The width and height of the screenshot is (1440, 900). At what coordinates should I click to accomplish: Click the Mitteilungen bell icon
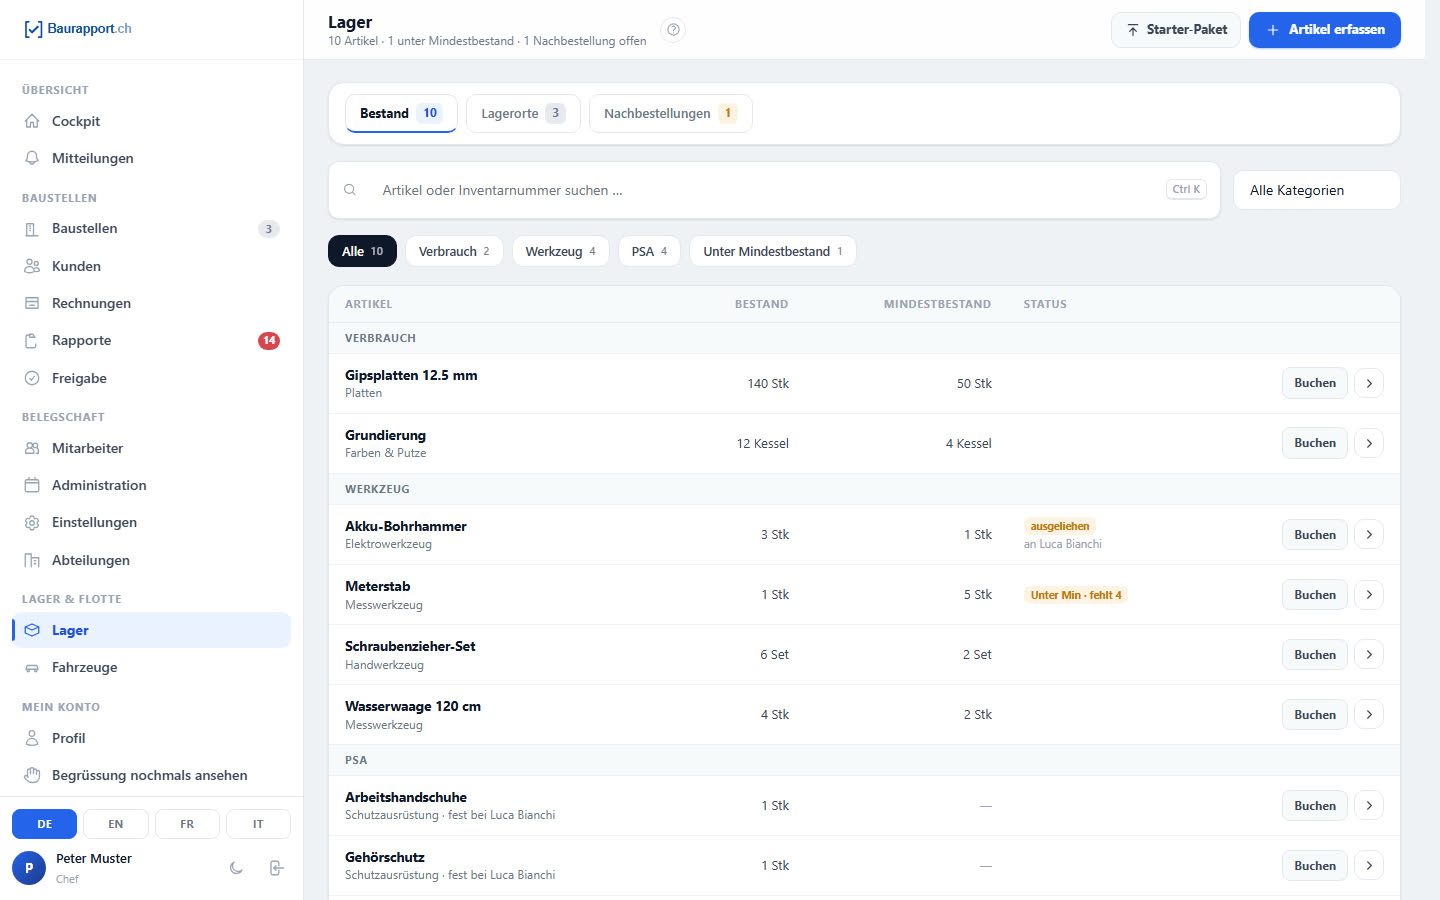(32, 158)
